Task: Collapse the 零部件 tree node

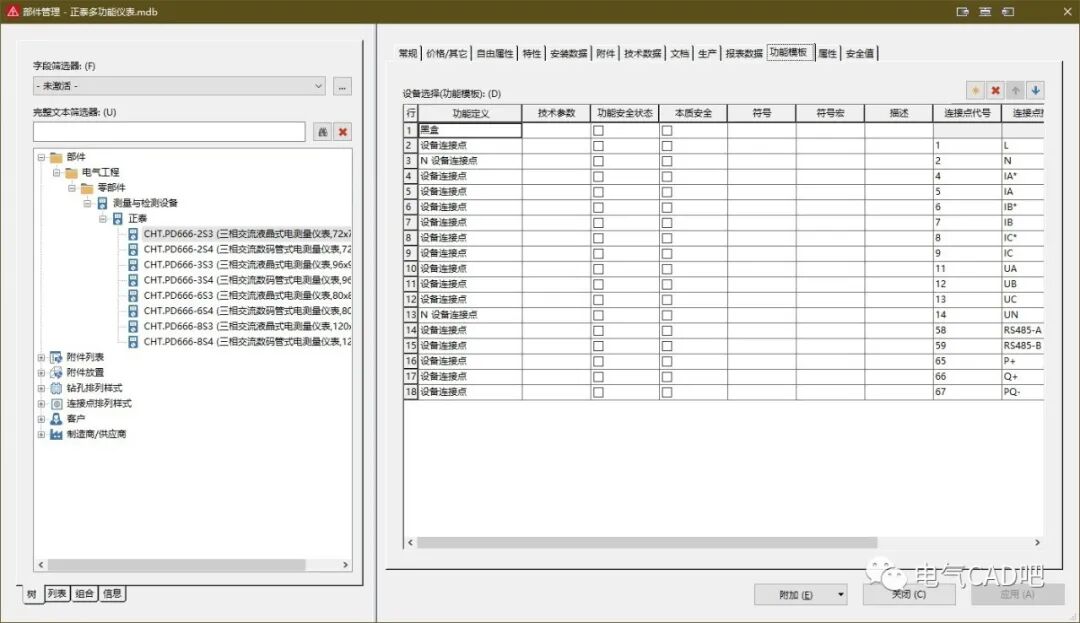Action: point(72,188)
